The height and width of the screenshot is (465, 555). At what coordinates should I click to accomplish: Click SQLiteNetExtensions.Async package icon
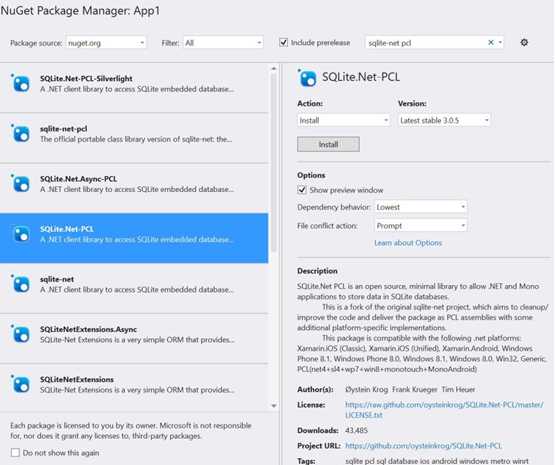point(21,334)
